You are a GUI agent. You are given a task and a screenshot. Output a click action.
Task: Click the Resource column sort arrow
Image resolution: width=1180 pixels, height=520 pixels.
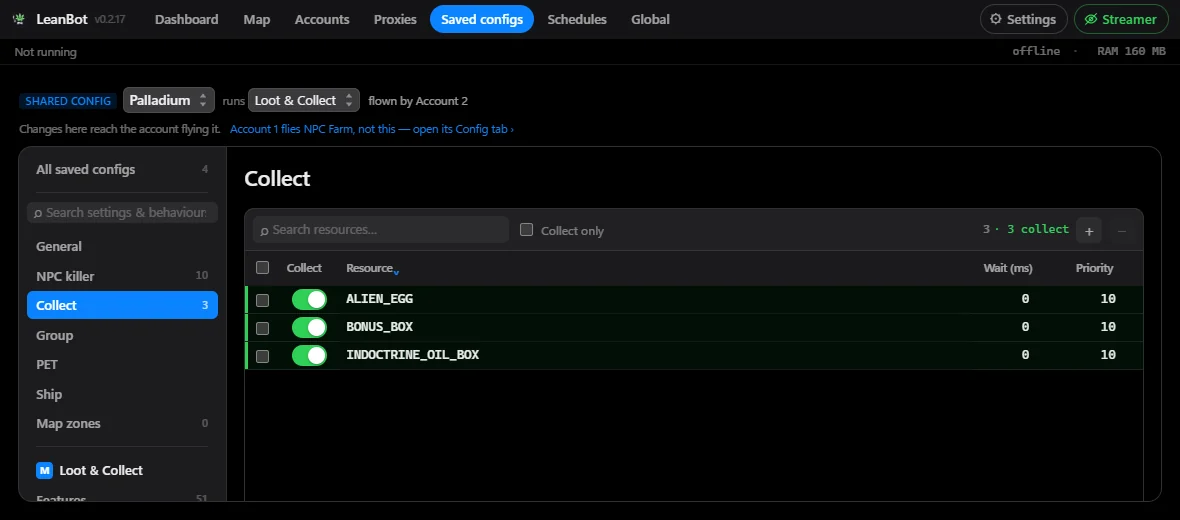tap(396, 271)
